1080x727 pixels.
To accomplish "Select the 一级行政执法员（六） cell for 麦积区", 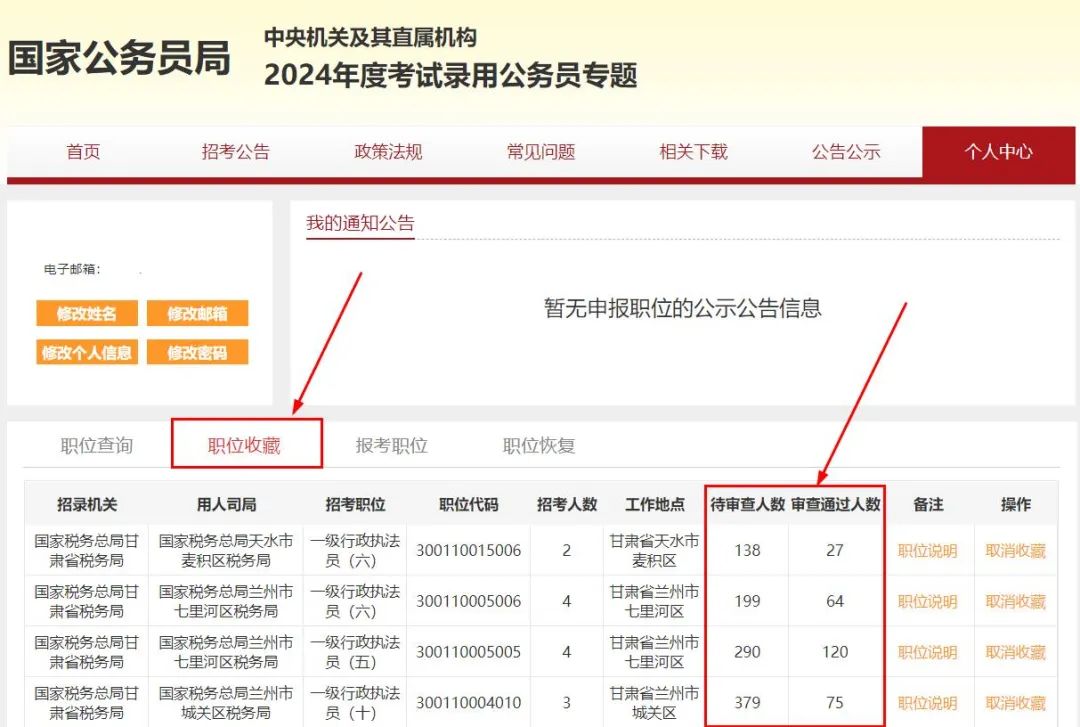I will coord(355,551).
